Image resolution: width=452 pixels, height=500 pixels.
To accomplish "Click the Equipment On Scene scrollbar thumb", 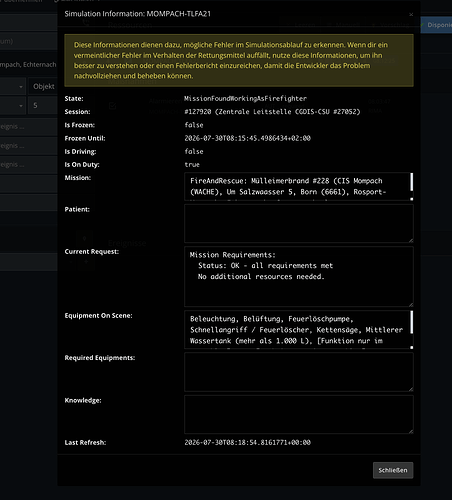I will pos(412,322).
